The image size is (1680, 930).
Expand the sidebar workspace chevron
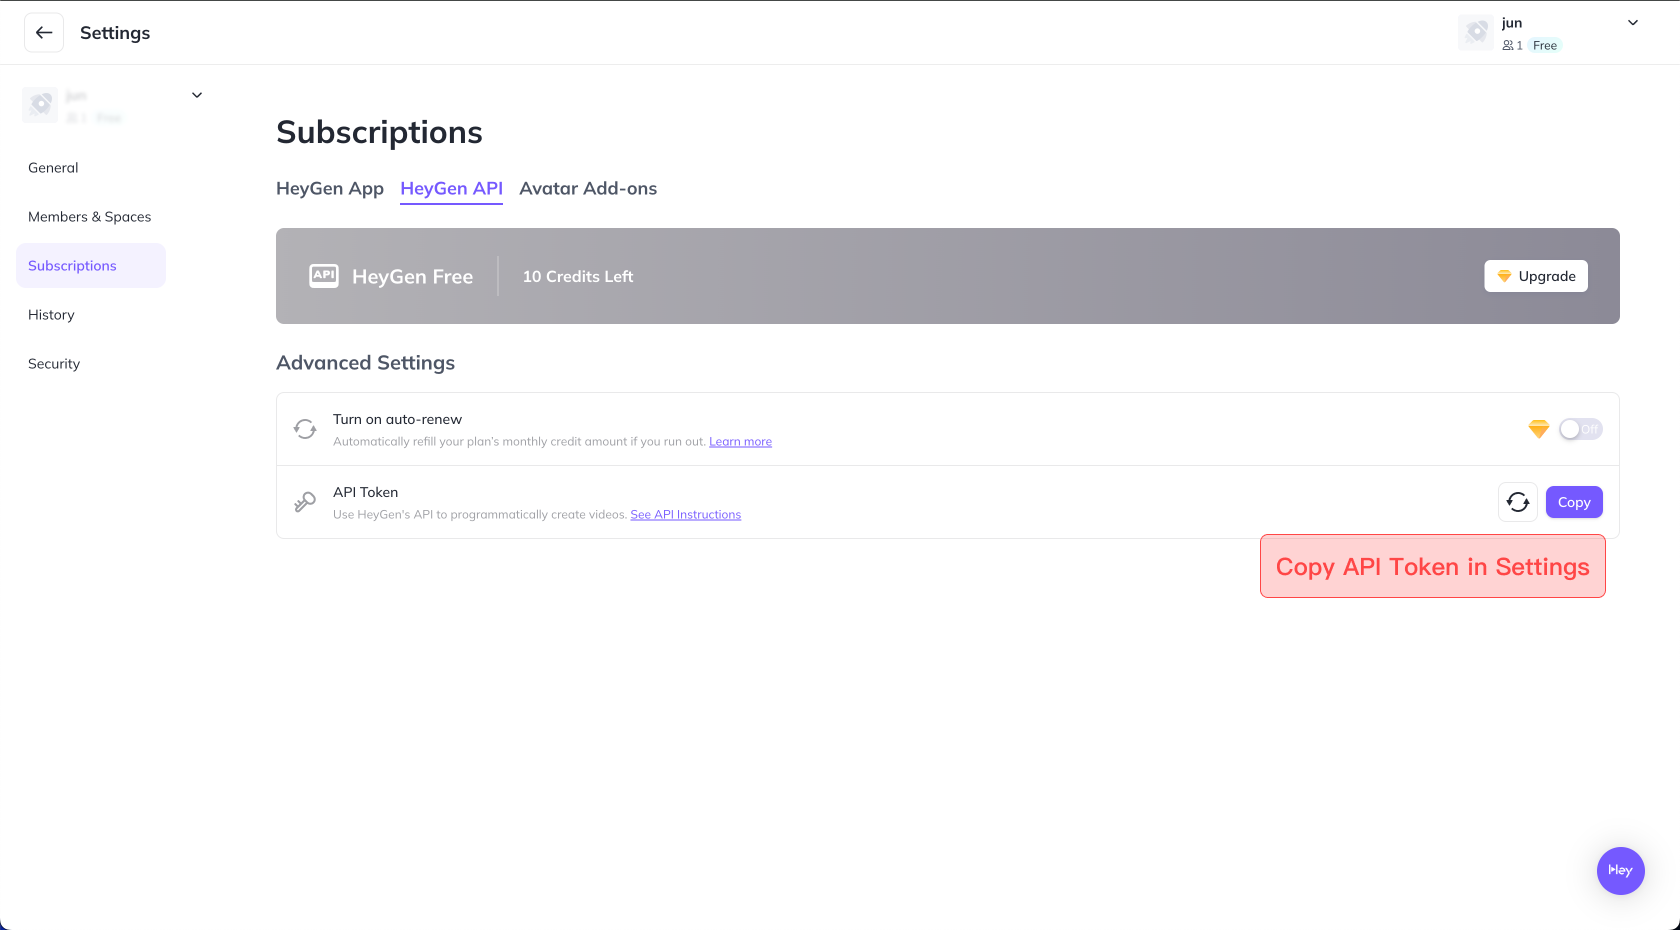point(197,95)
